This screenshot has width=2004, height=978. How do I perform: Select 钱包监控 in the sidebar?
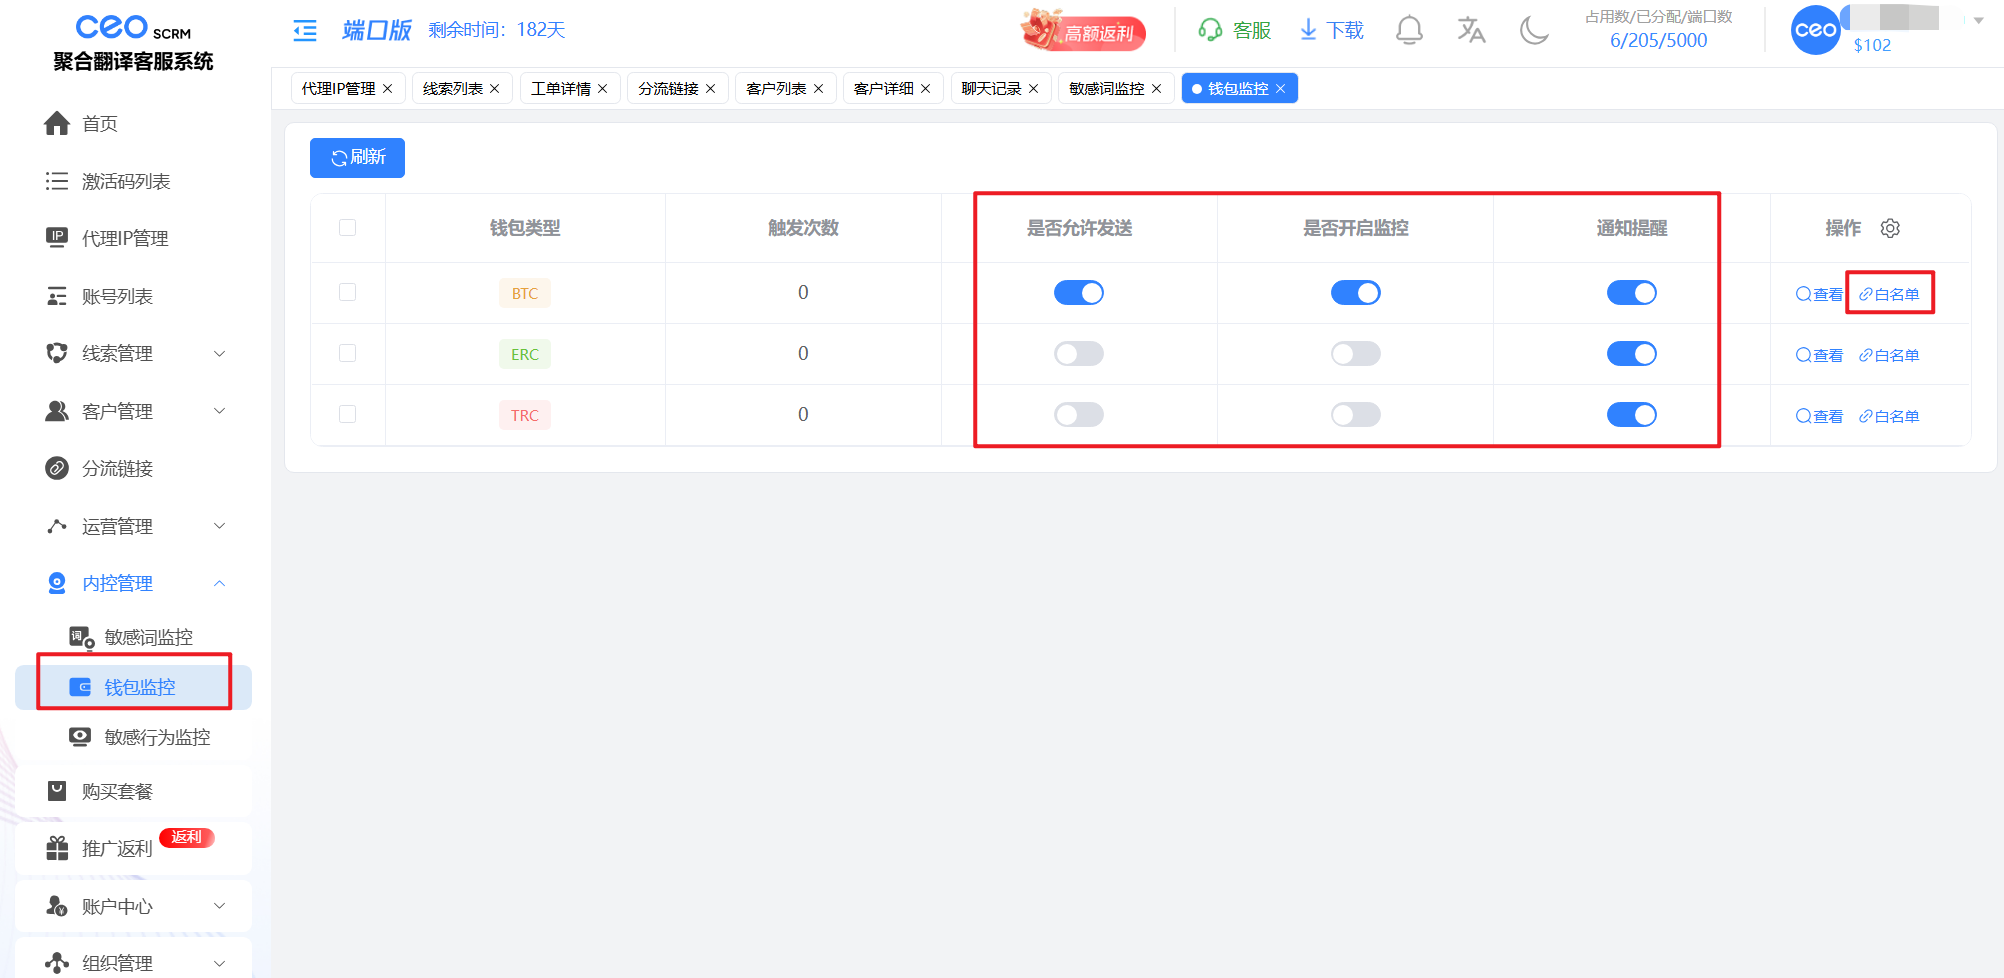[x=133, y=687]
